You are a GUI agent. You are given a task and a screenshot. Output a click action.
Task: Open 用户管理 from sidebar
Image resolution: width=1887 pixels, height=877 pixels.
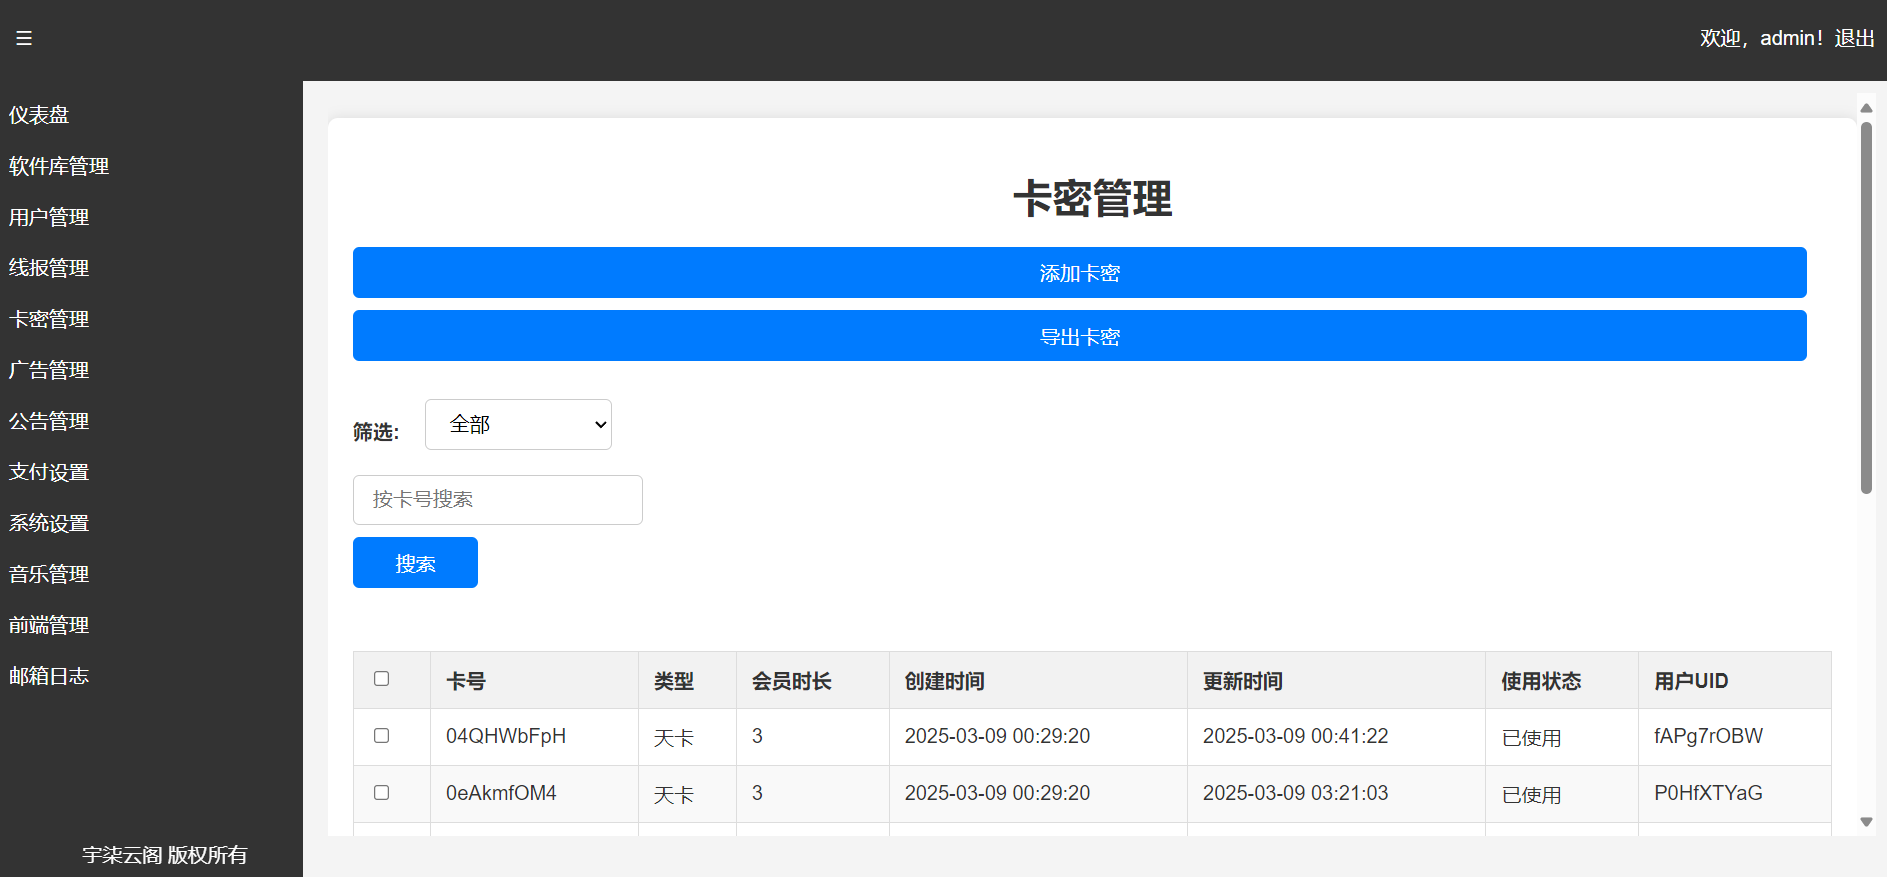49,217
